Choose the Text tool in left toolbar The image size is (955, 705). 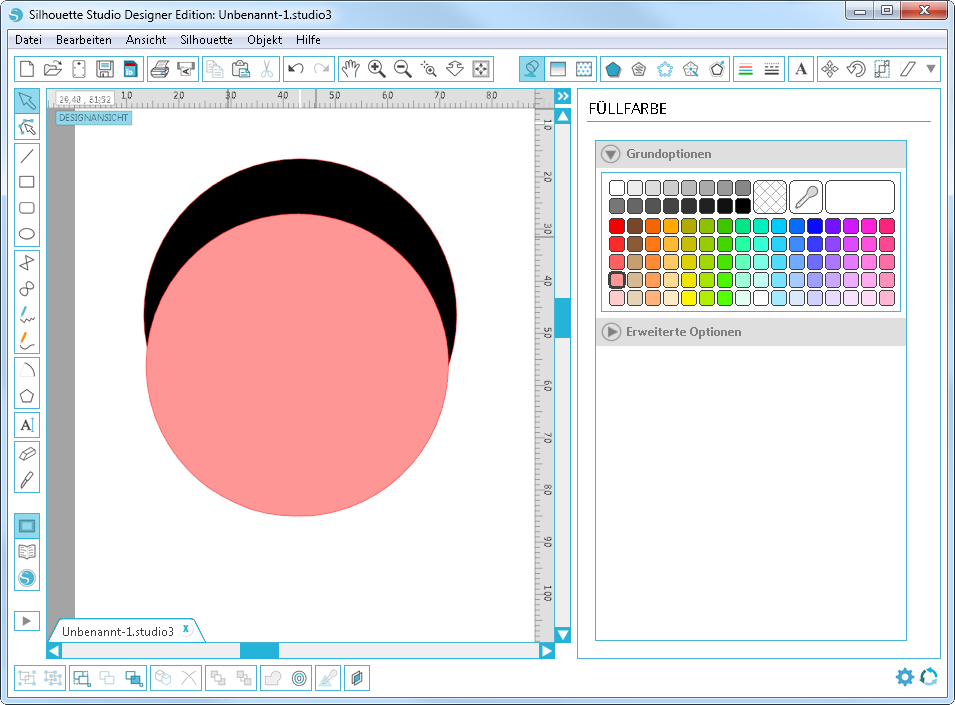(x=27, y=424)
